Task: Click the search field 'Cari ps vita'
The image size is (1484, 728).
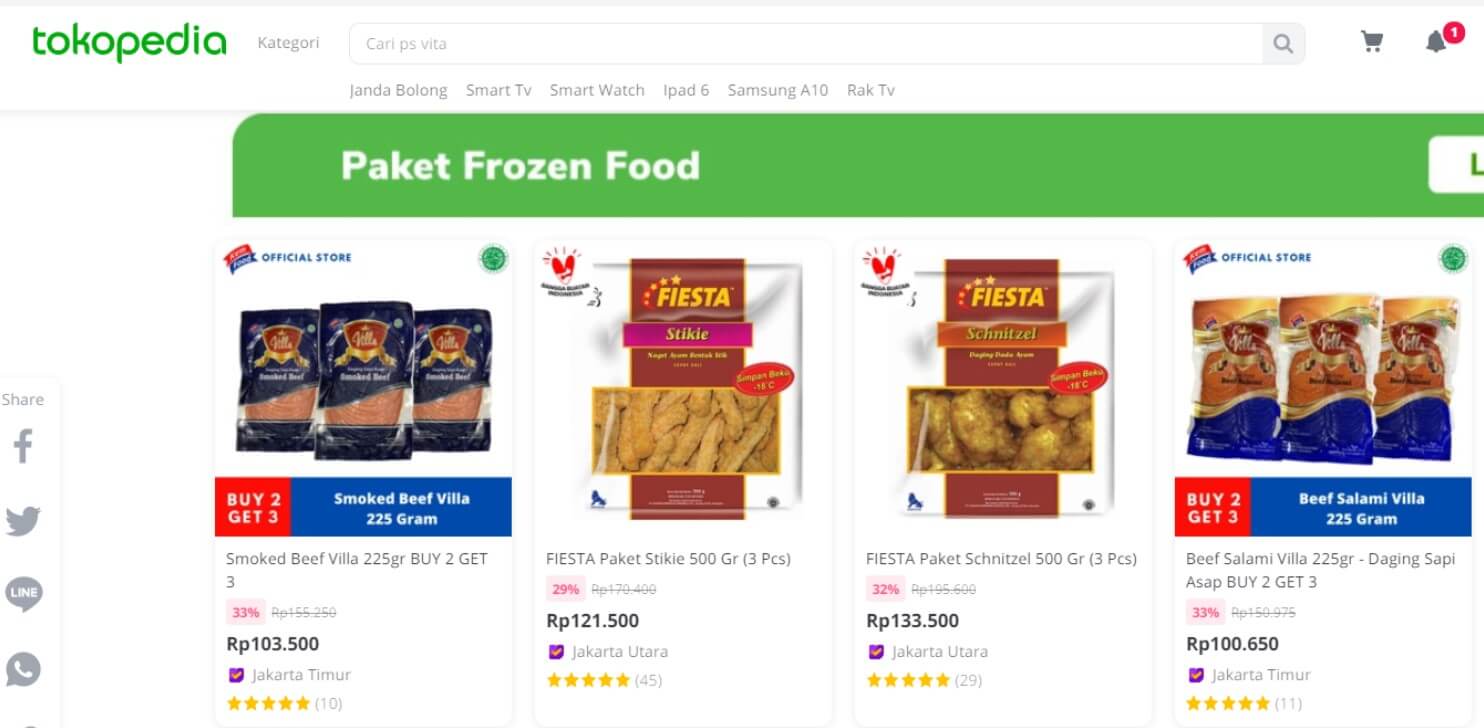Action: (x=806, y=44)
